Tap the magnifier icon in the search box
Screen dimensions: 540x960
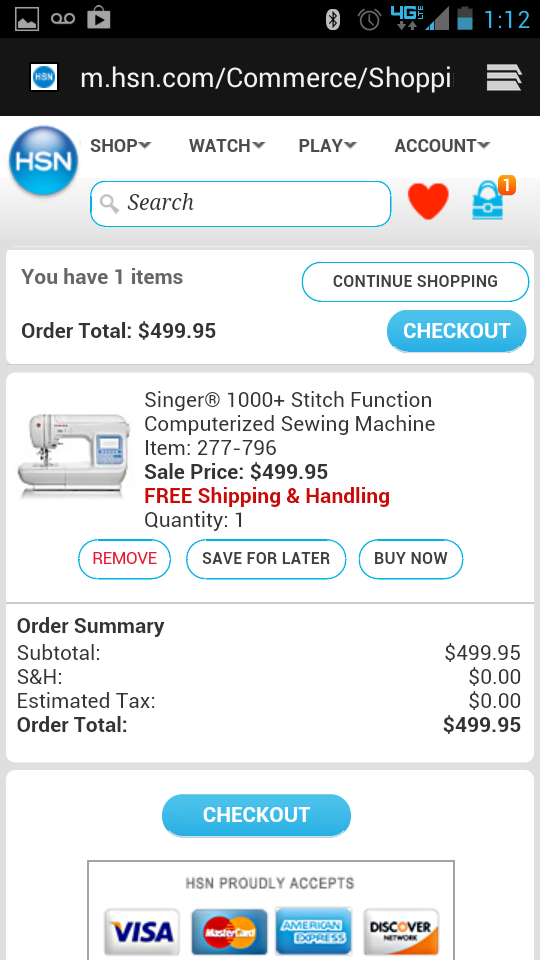[110, 204]
